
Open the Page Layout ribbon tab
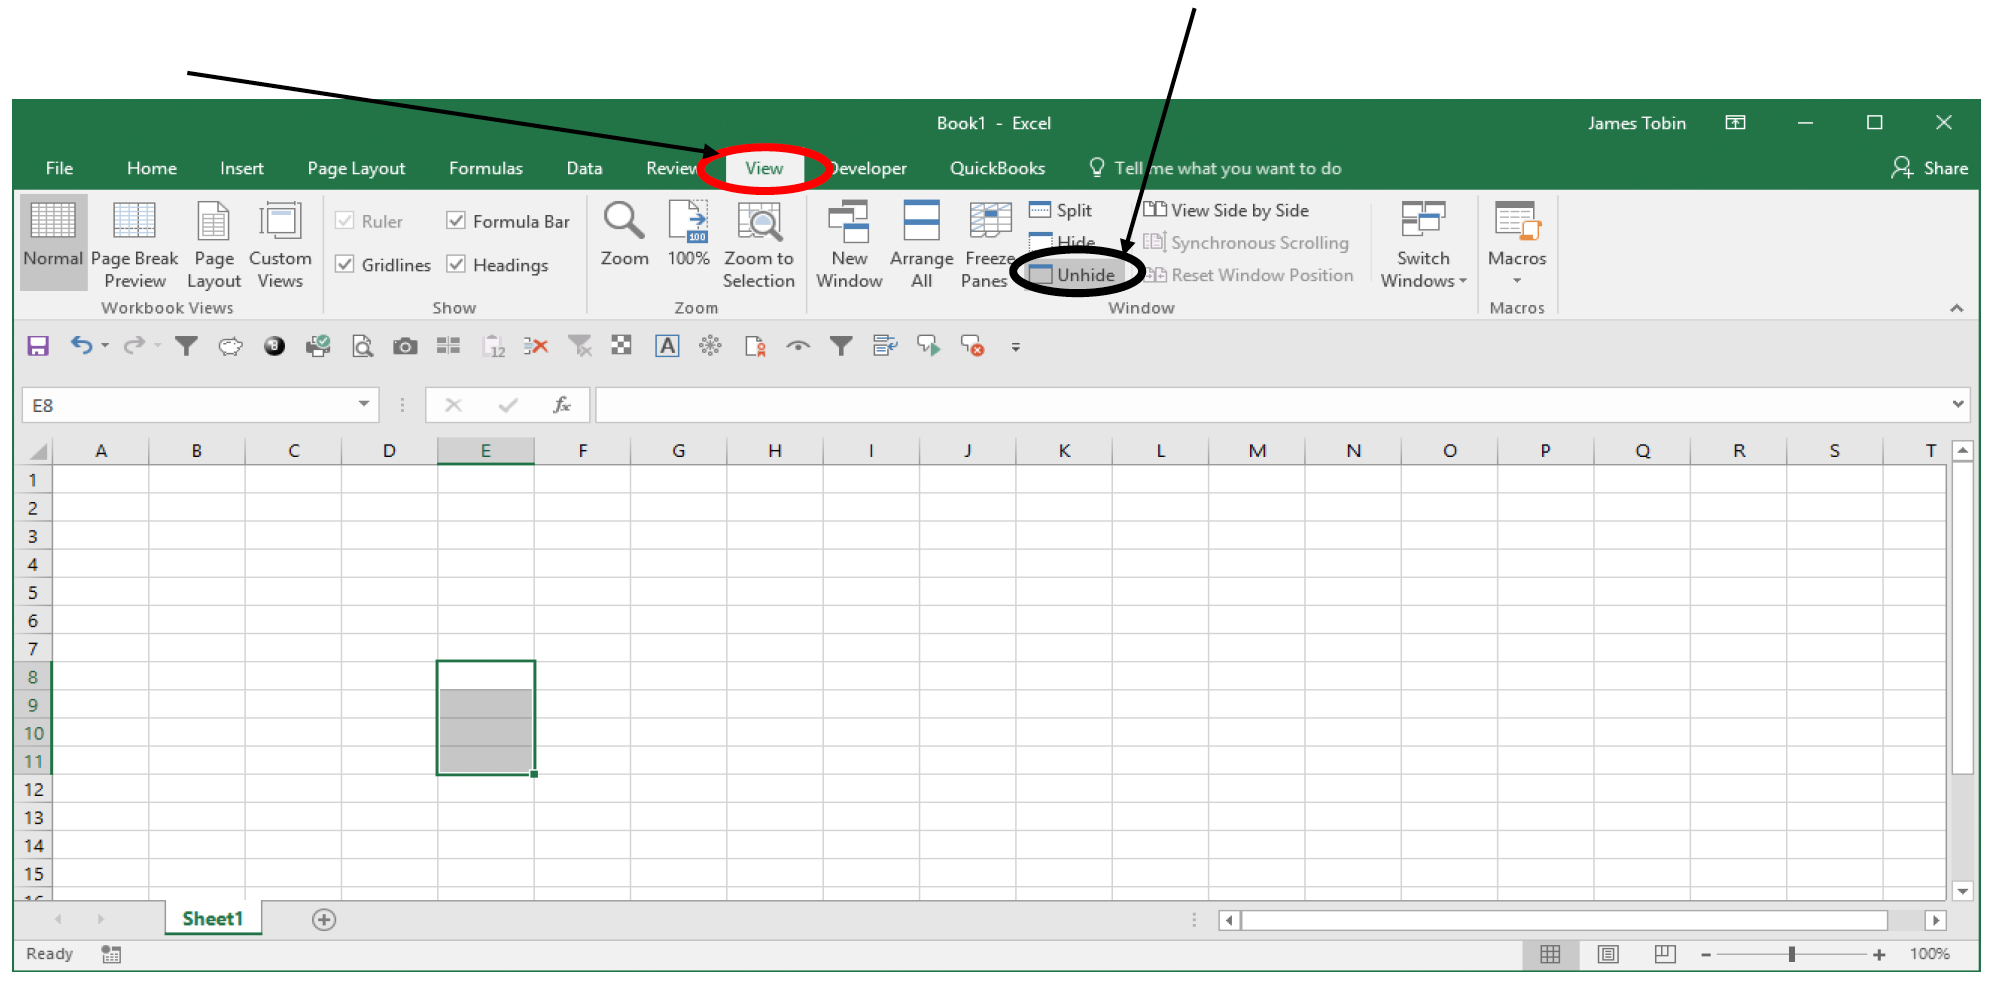coord(356,168)
